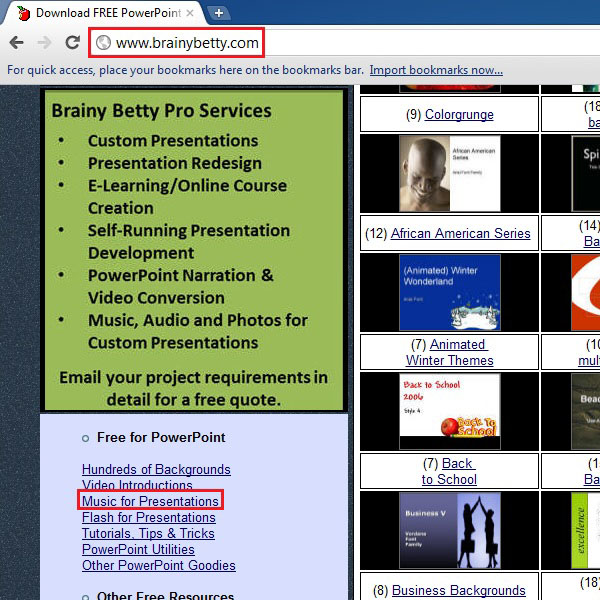Screen dimensions: 600x600
Task: Click the Business V thumbnail
Action: (x=450, y=530)
